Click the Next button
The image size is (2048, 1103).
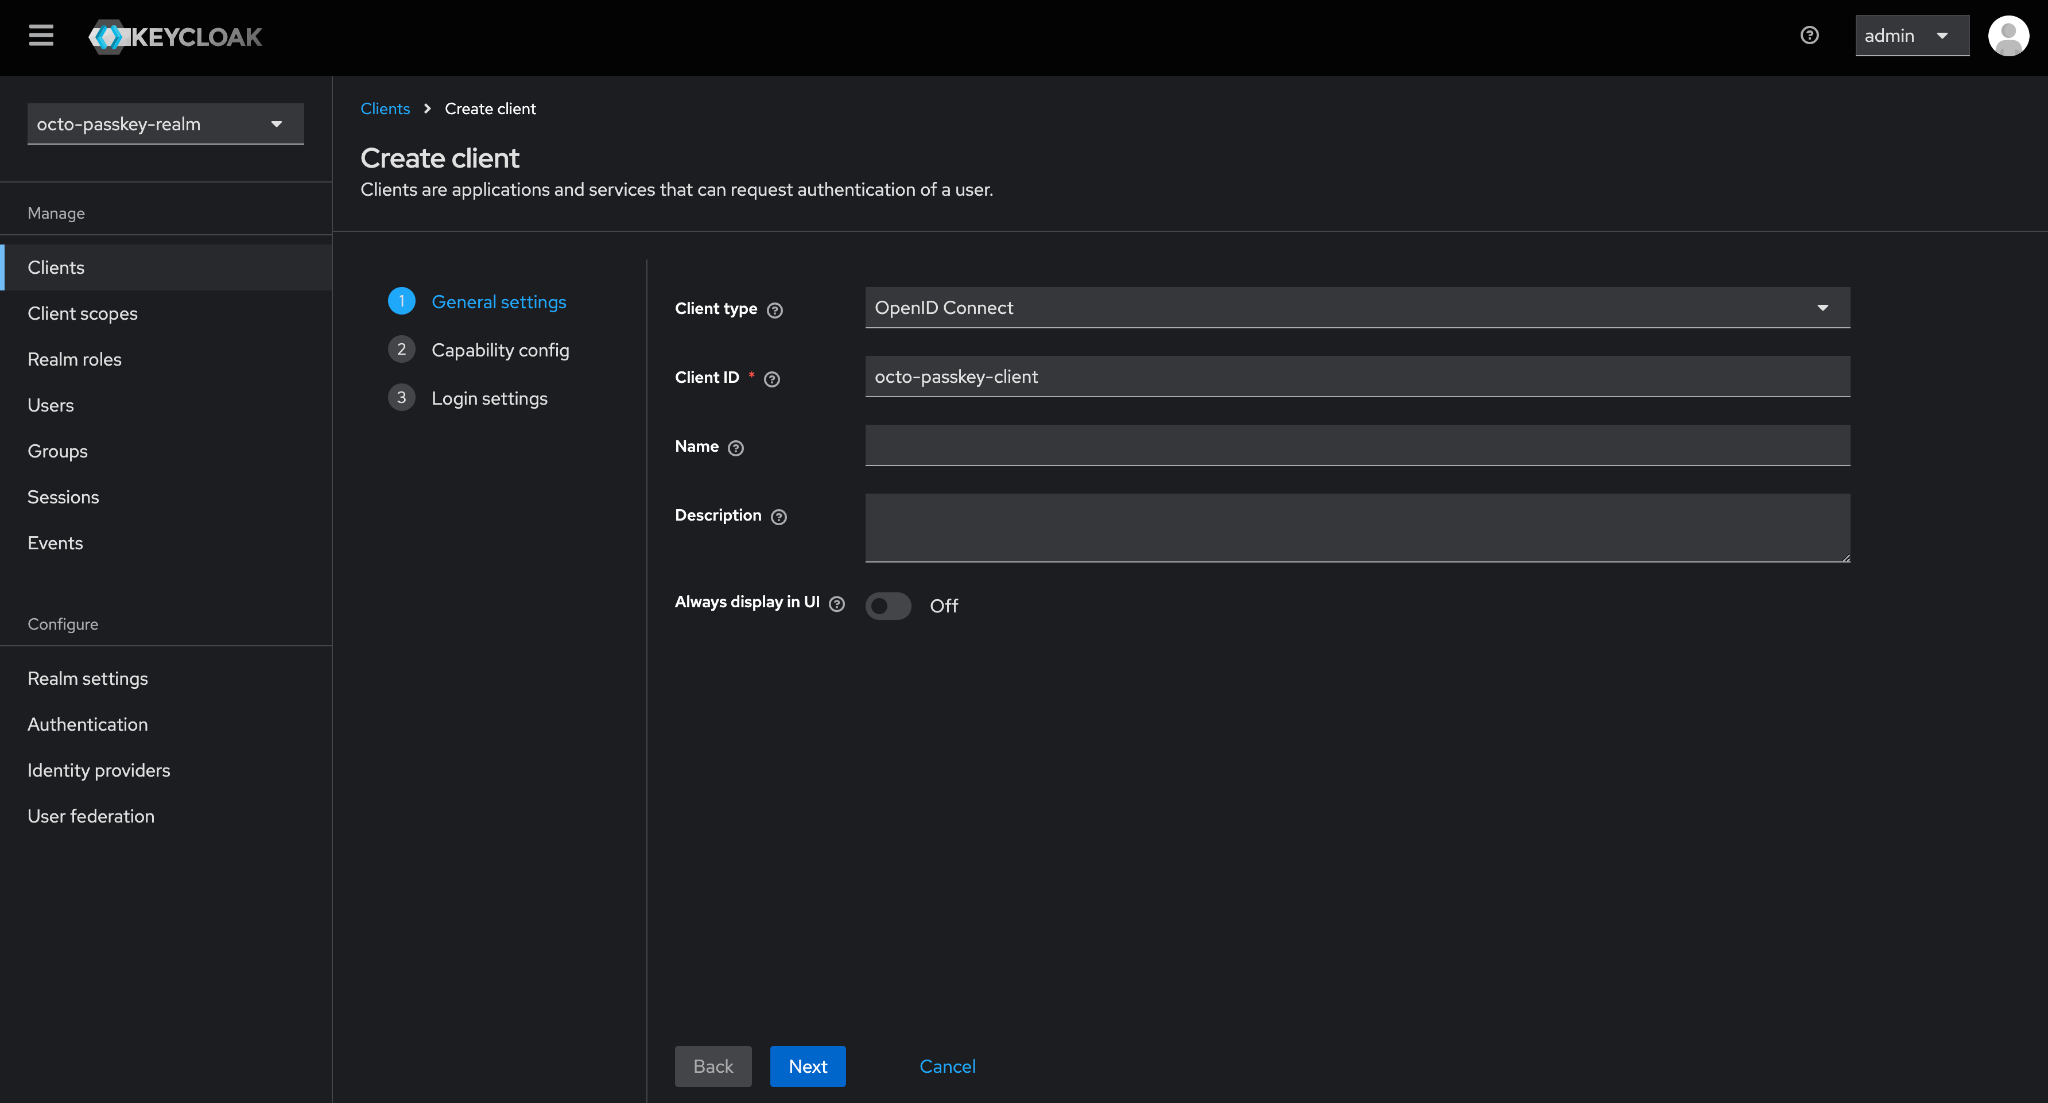pyautogui.click(x=807, y=1067)
